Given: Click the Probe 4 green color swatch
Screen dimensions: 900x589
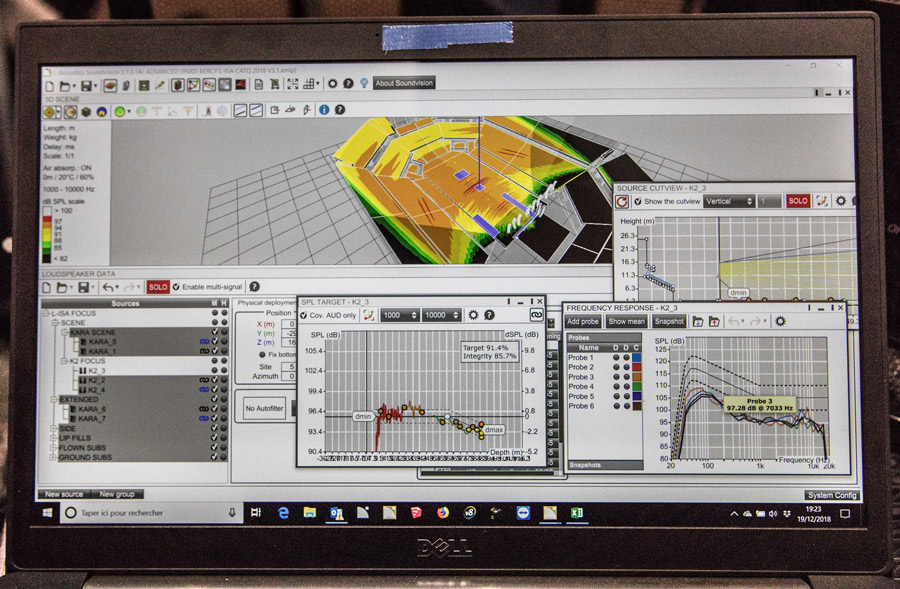Looking at the screenshot, I should (636, 387).
